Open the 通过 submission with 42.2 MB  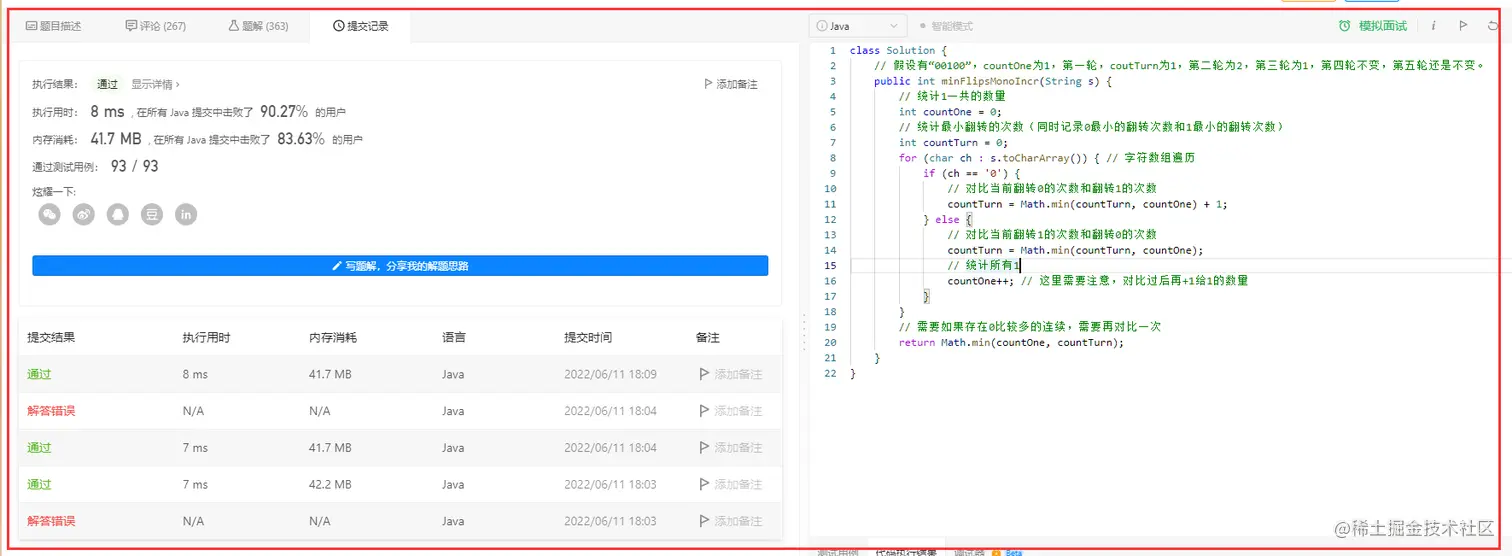(x=39, y=484)
